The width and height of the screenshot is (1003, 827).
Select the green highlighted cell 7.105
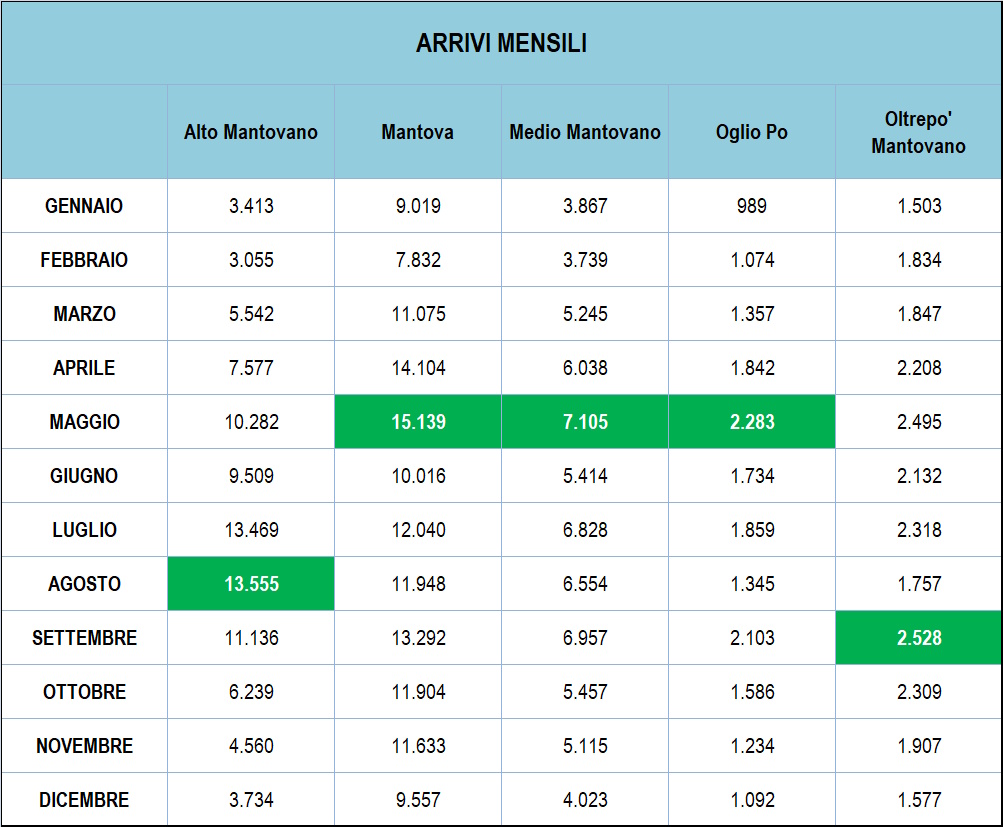(585, 422)
